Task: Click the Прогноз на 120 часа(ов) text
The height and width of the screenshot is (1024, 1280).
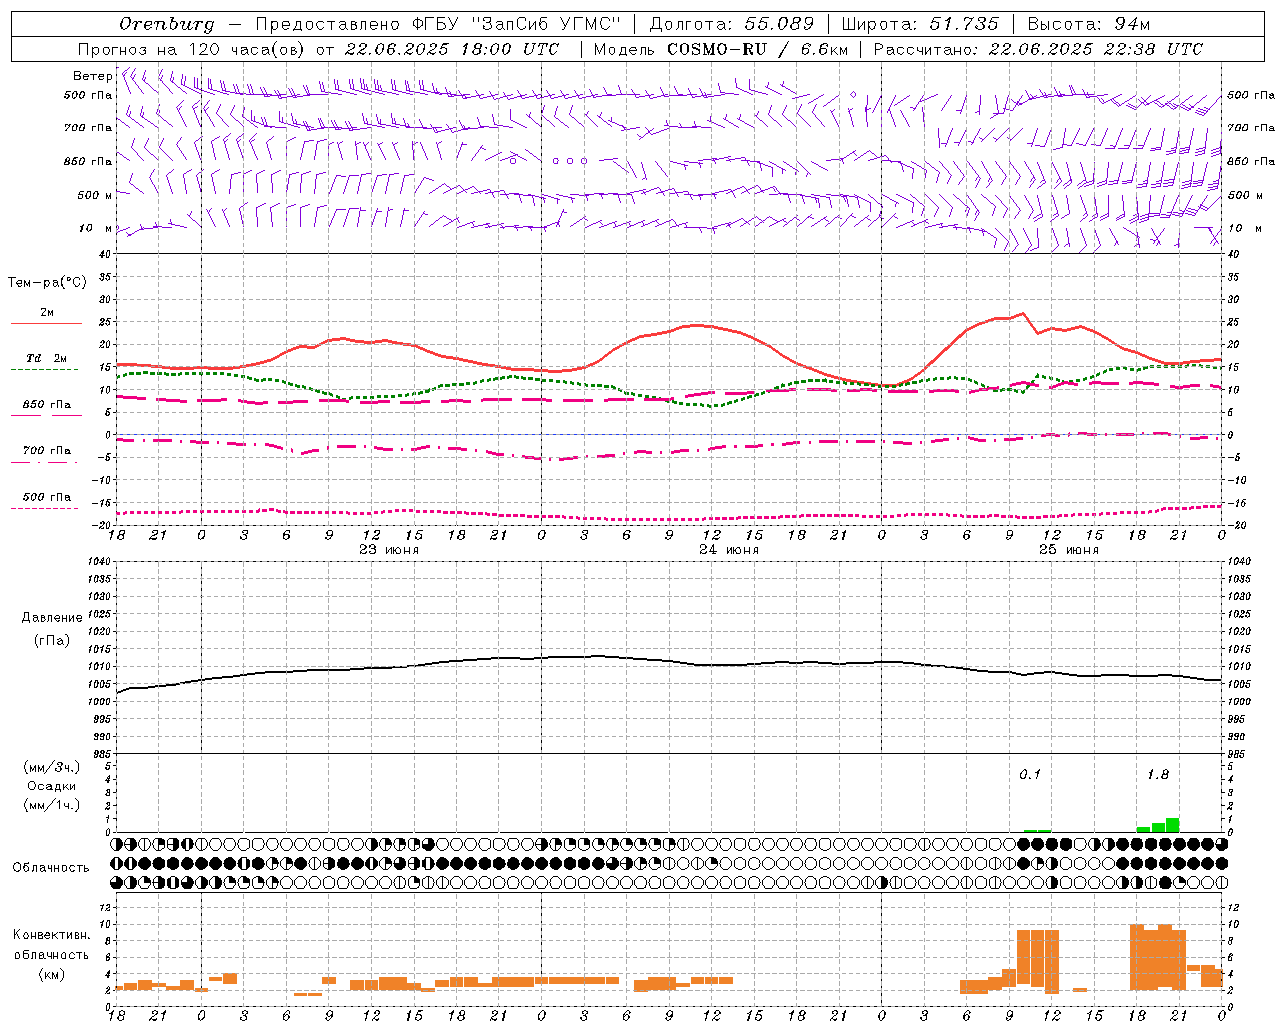Action: [192, 49]
